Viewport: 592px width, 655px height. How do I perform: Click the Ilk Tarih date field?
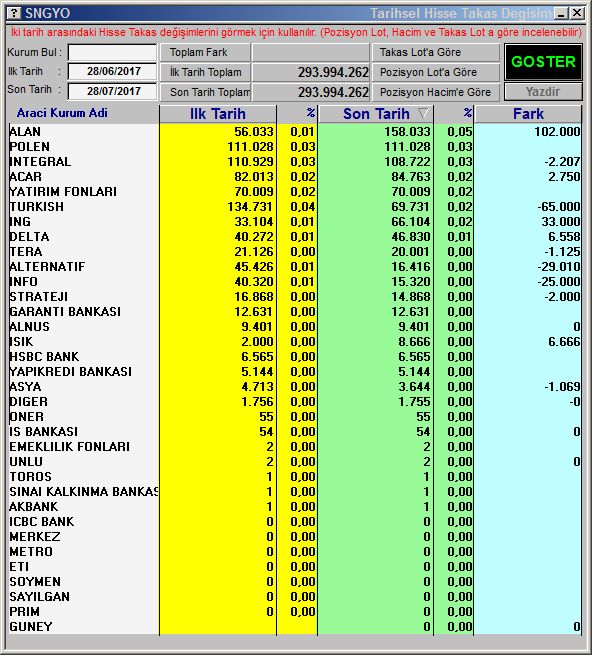click(x=112, y=71)
